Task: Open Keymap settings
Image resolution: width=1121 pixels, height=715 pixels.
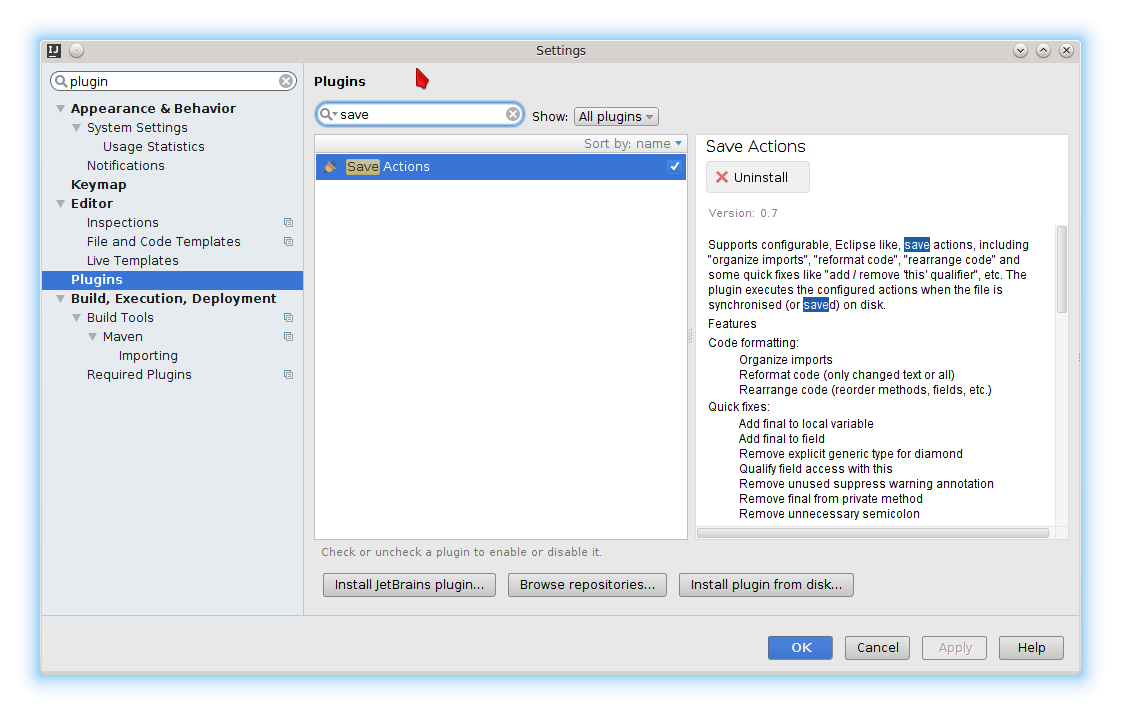Action: click(x=99, y=184)
